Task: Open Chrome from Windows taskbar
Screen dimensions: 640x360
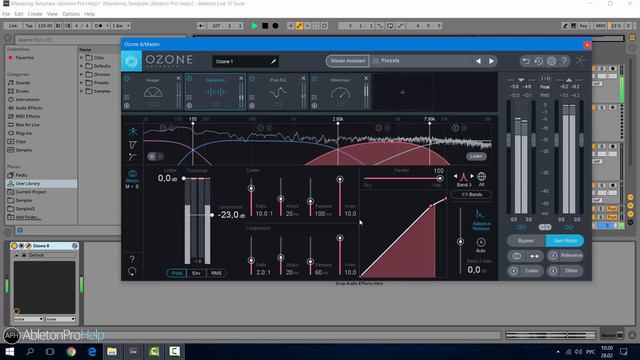Action: [71, 352]
